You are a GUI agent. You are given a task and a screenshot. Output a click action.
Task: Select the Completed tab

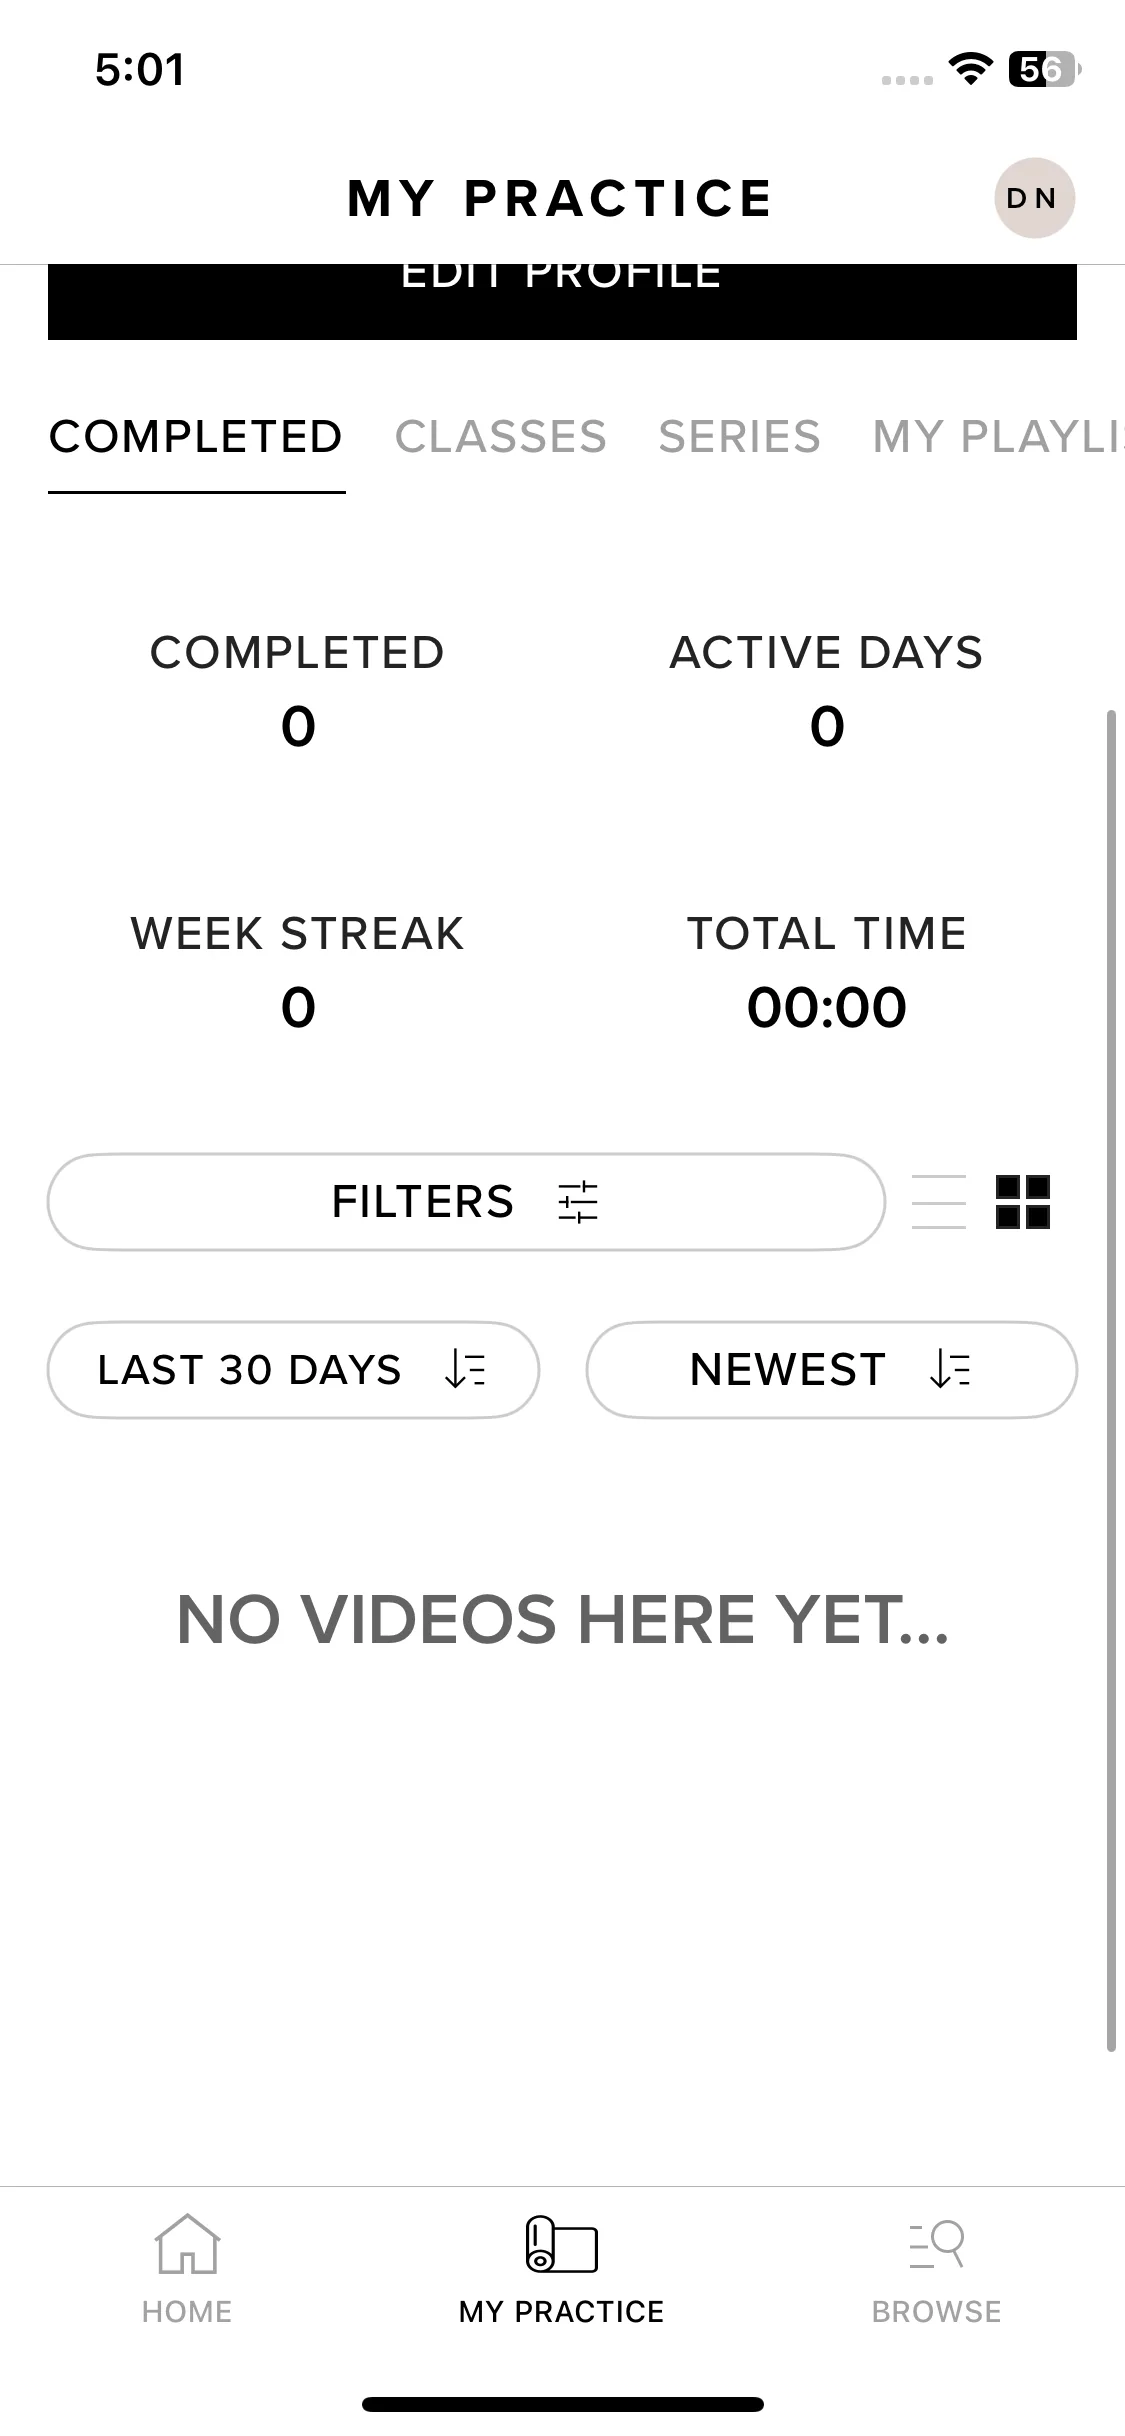click(196, 437)
